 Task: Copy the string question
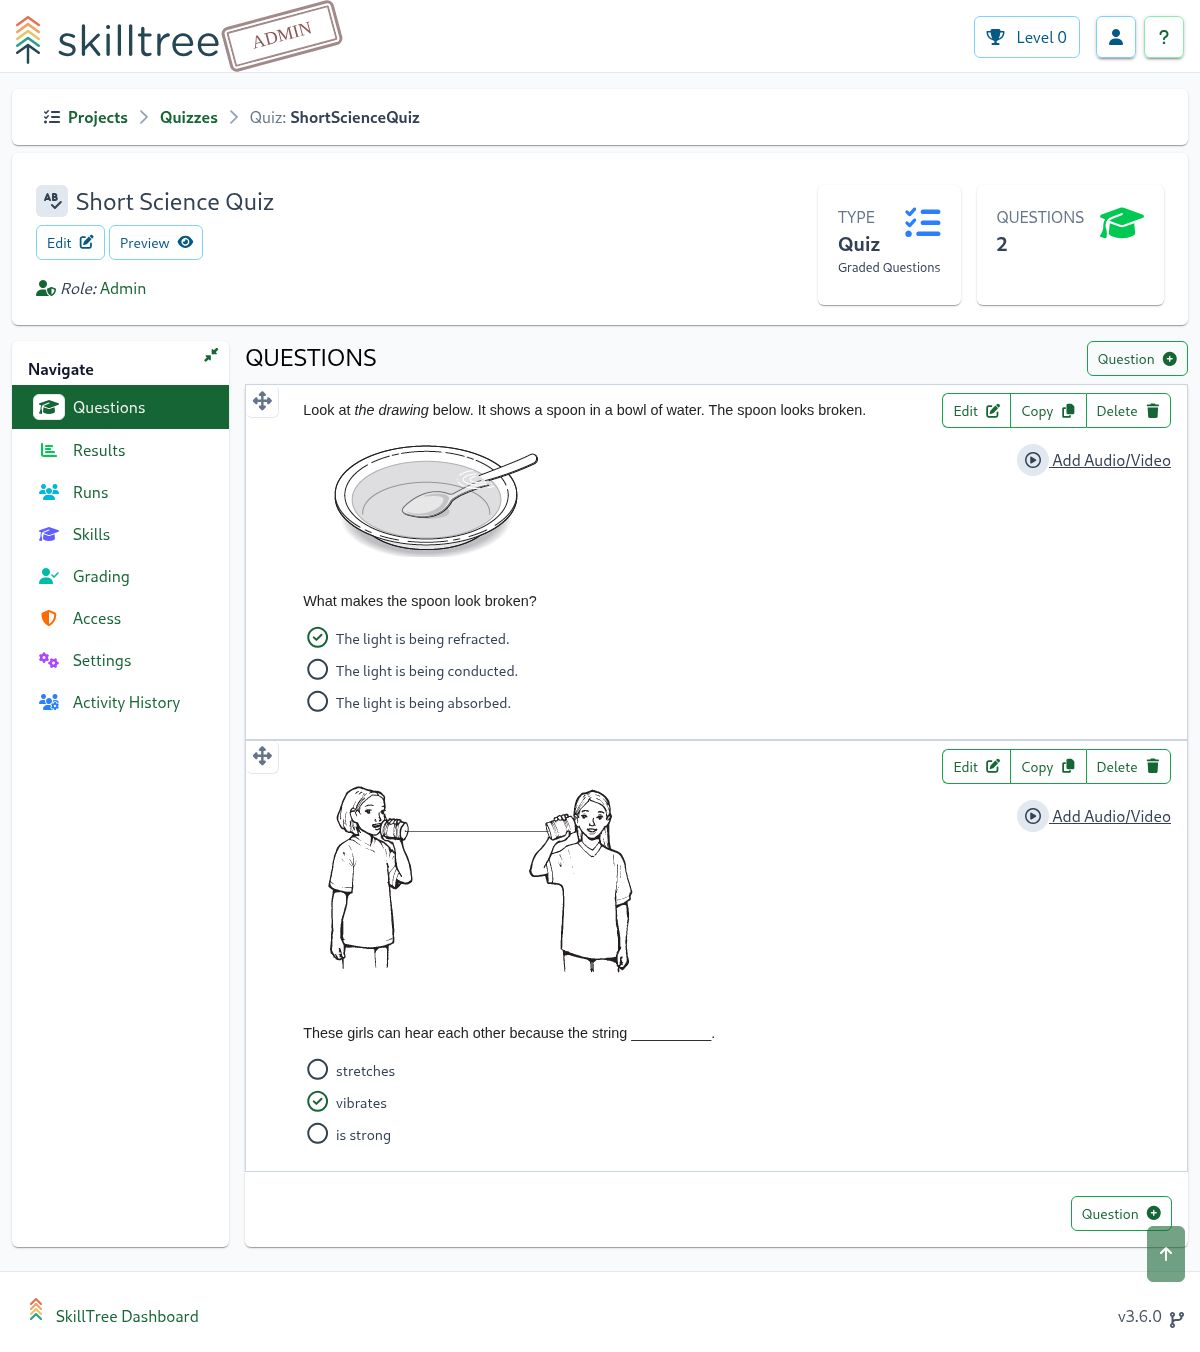(x=1048, y=767)
